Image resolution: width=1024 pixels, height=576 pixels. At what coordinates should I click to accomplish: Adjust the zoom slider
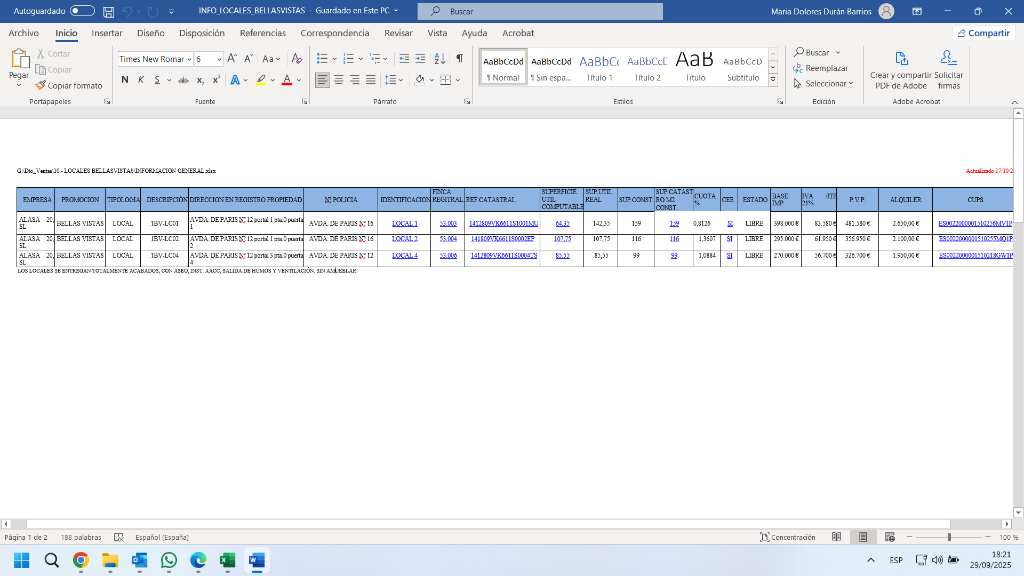[949, 537]
